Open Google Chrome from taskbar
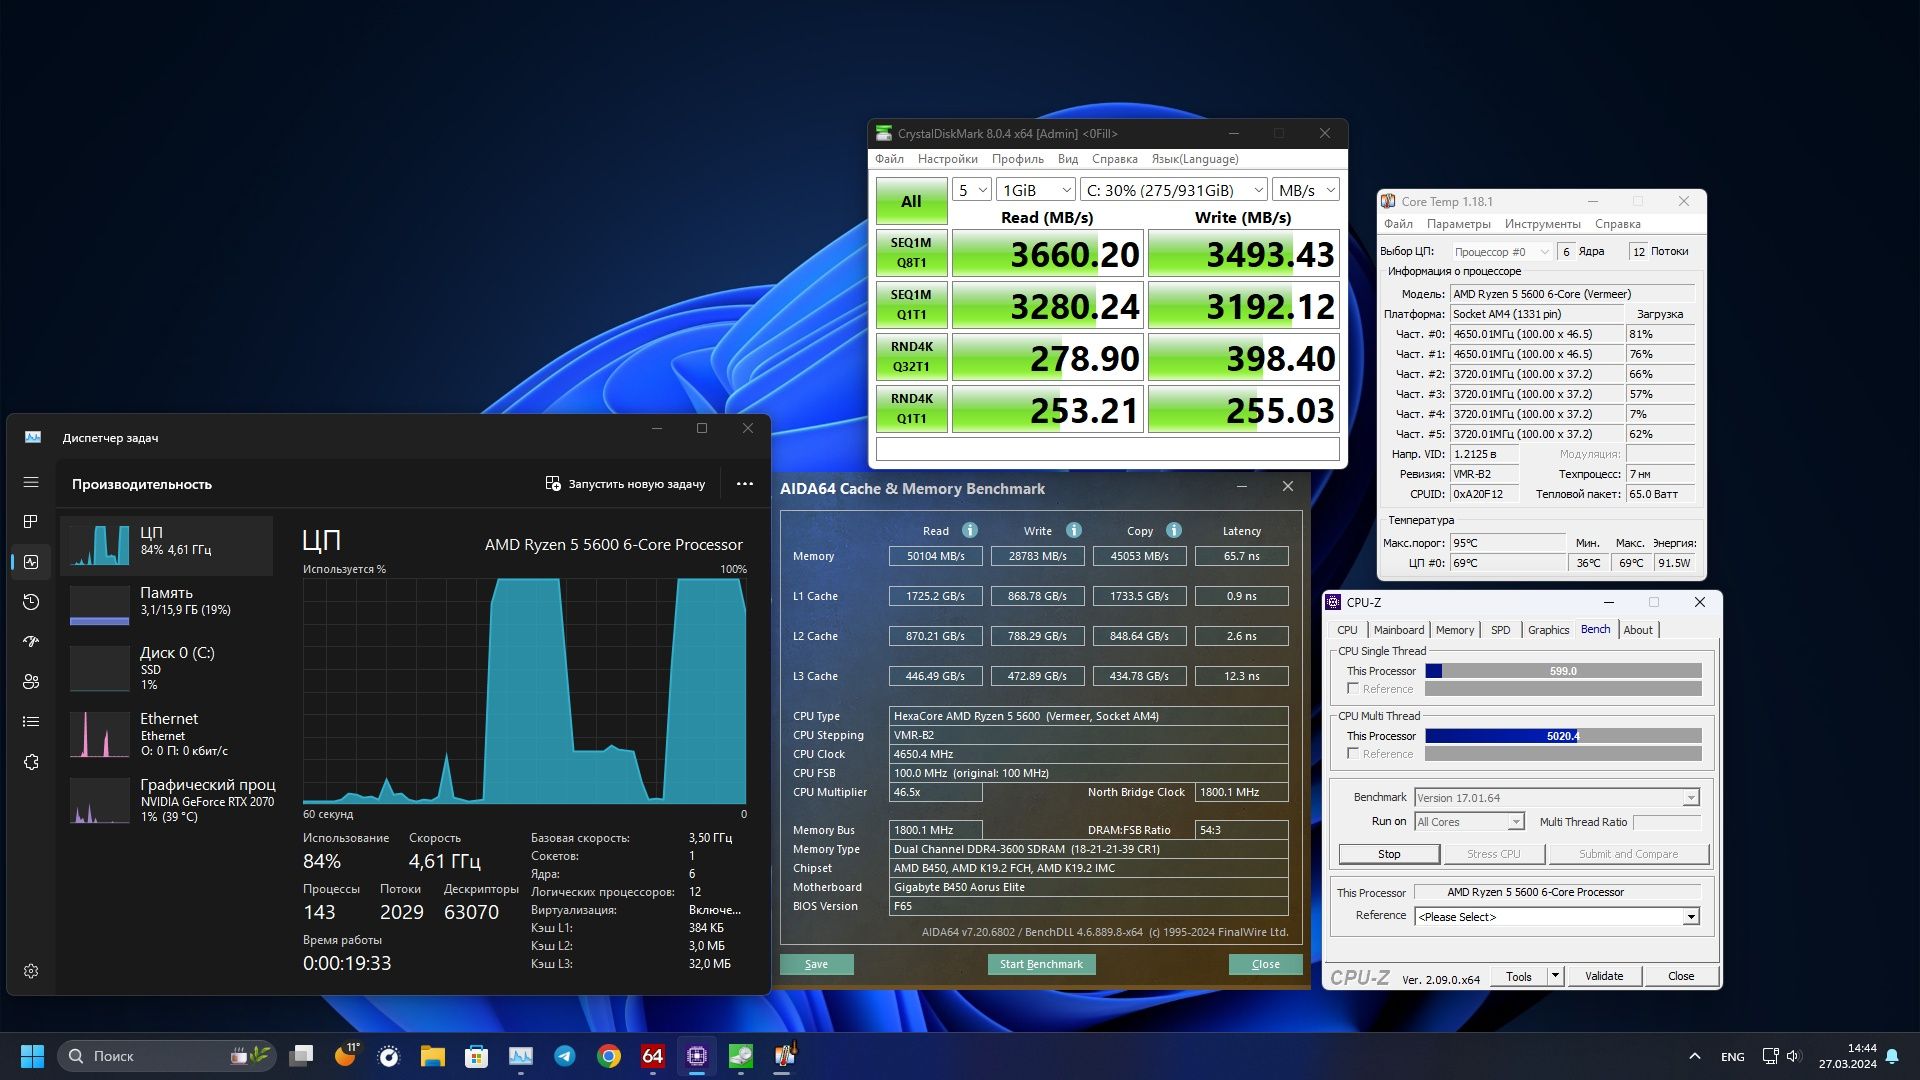This screenshot has width=1920, height=1080. tap(608, 1056)
